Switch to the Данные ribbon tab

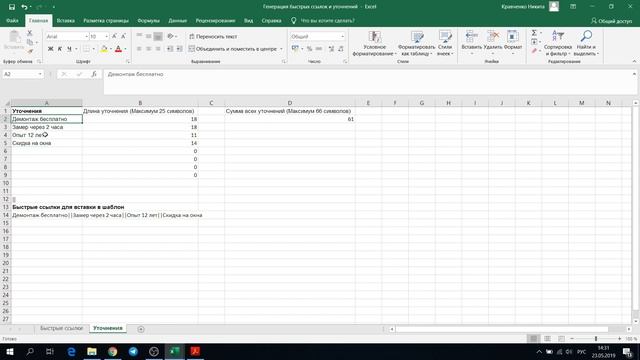[178, 20]
